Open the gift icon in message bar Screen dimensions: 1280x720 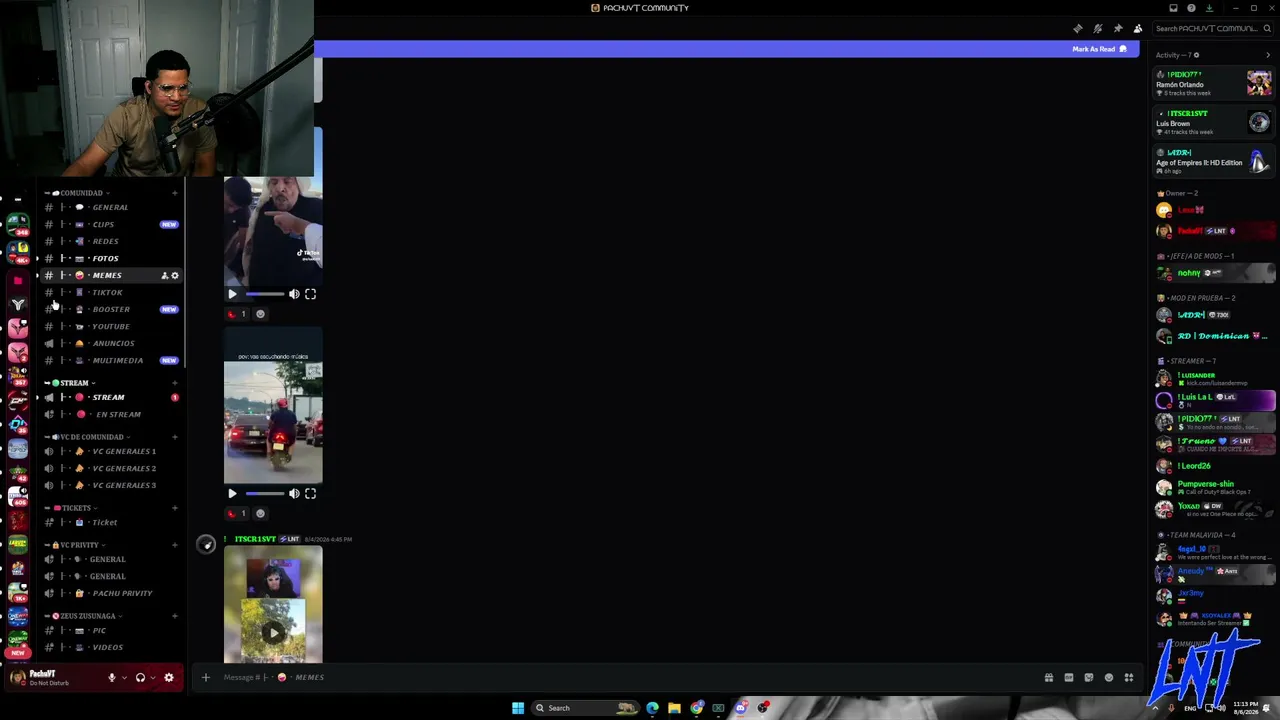click(1048, 677)
